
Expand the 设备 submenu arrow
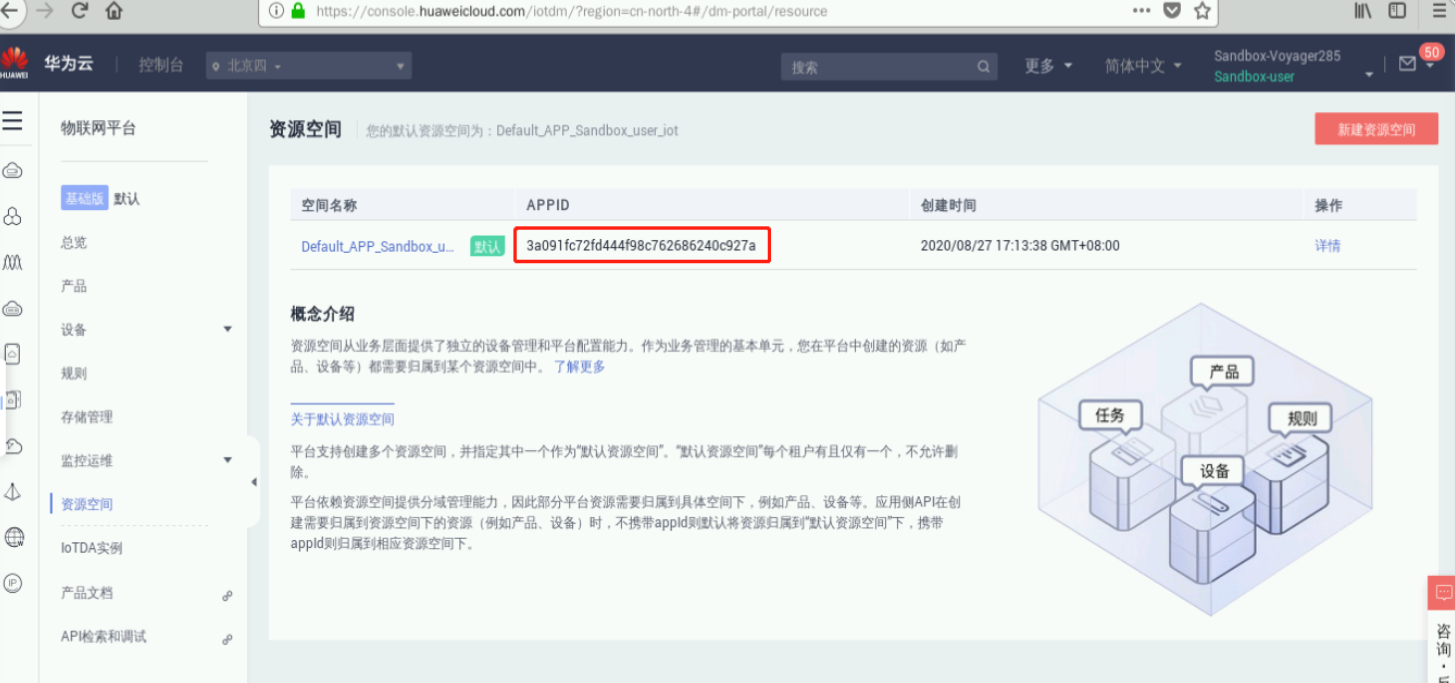point(227,329)
